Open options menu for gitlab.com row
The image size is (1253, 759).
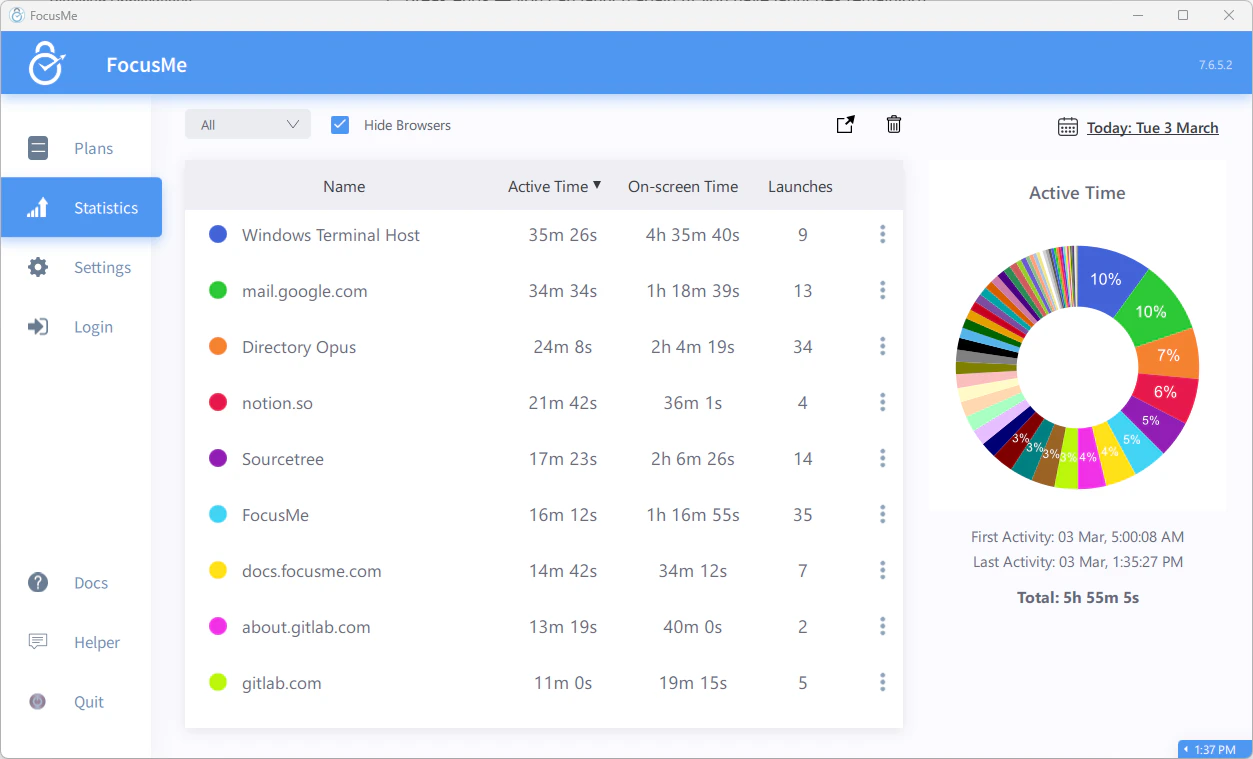click(882, 682)
